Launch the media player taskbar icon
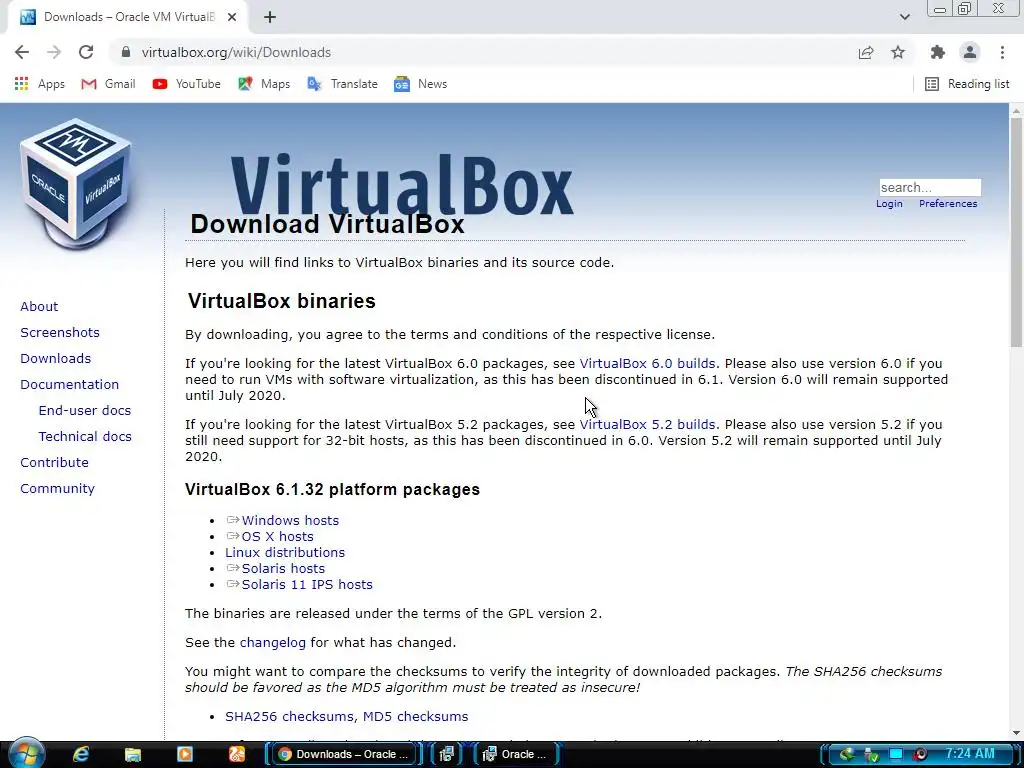 click(185, 754)
